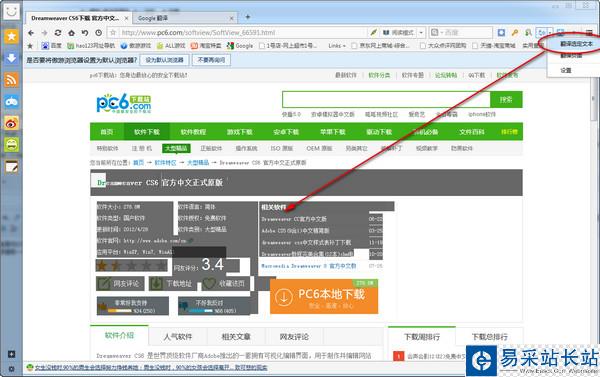Click the 不要再询问 button

click(211, 60)
